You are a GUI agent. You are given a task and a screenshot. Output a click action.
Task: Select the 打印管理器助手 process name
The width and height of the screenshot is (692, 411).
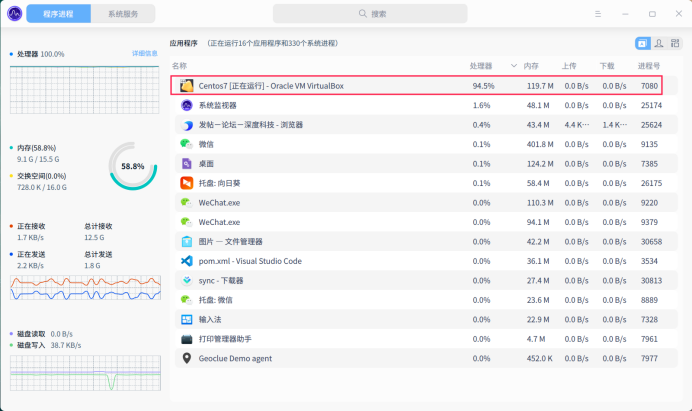[x=225, y=339]
